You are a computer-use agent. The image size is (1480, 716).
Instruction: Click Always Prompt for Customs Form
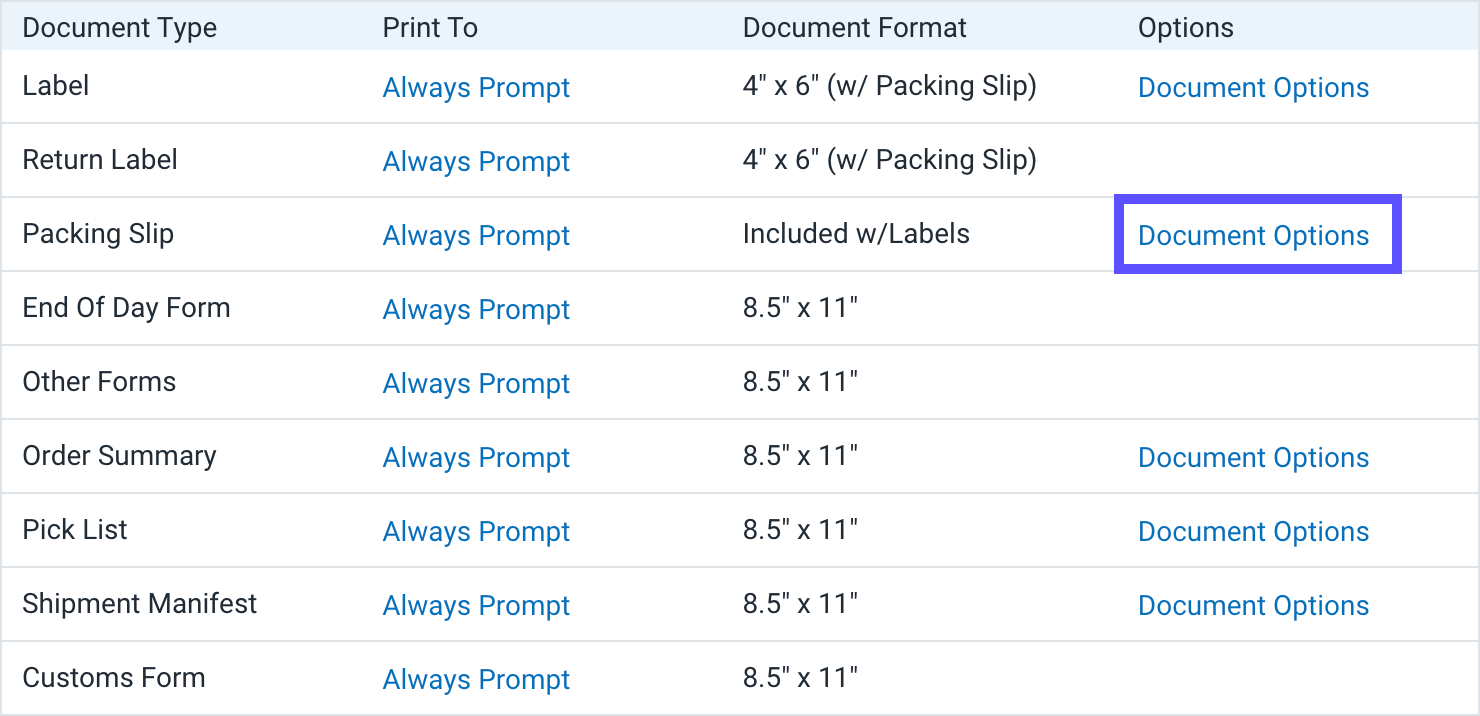point(476,679)
